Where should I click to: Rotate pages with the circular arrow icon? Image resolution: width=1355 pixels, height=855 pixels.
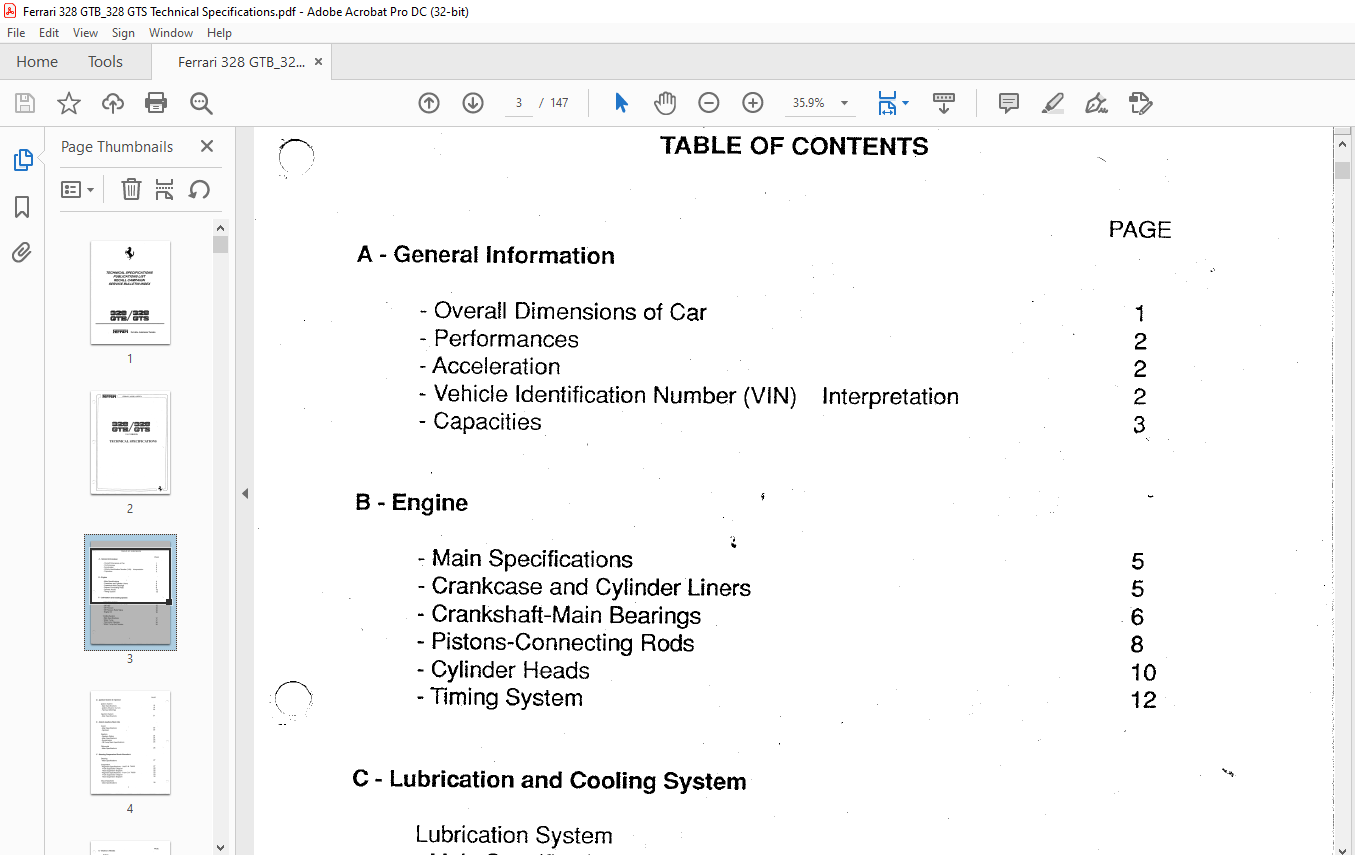tap(199, 189)
